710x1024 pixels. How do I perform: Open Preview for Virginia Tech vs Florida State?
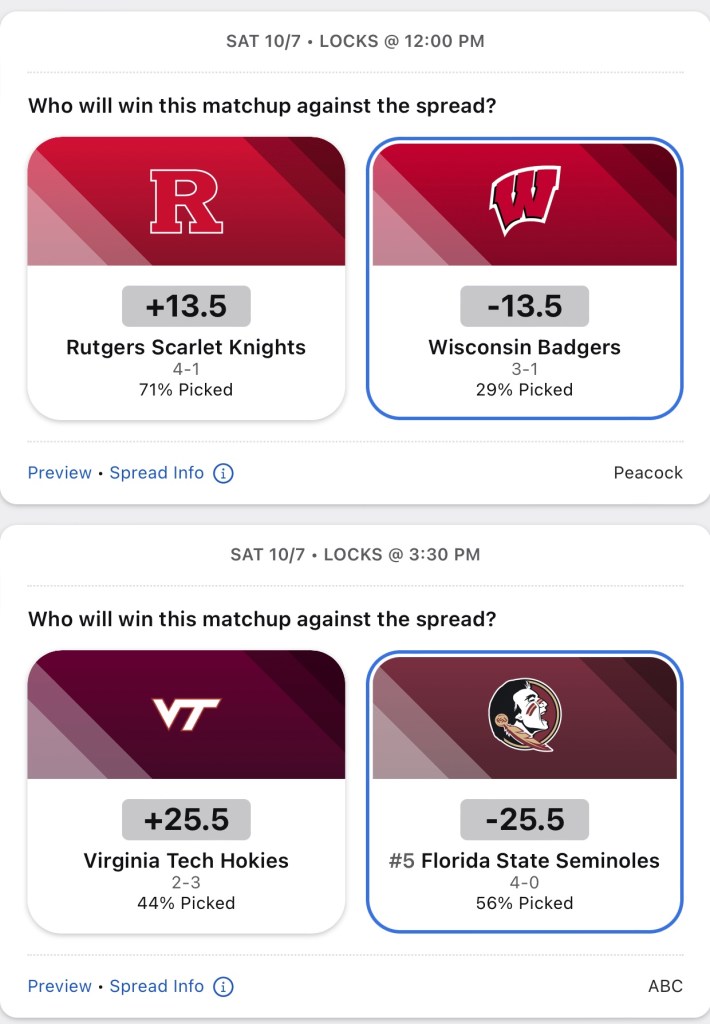(59, 987)
